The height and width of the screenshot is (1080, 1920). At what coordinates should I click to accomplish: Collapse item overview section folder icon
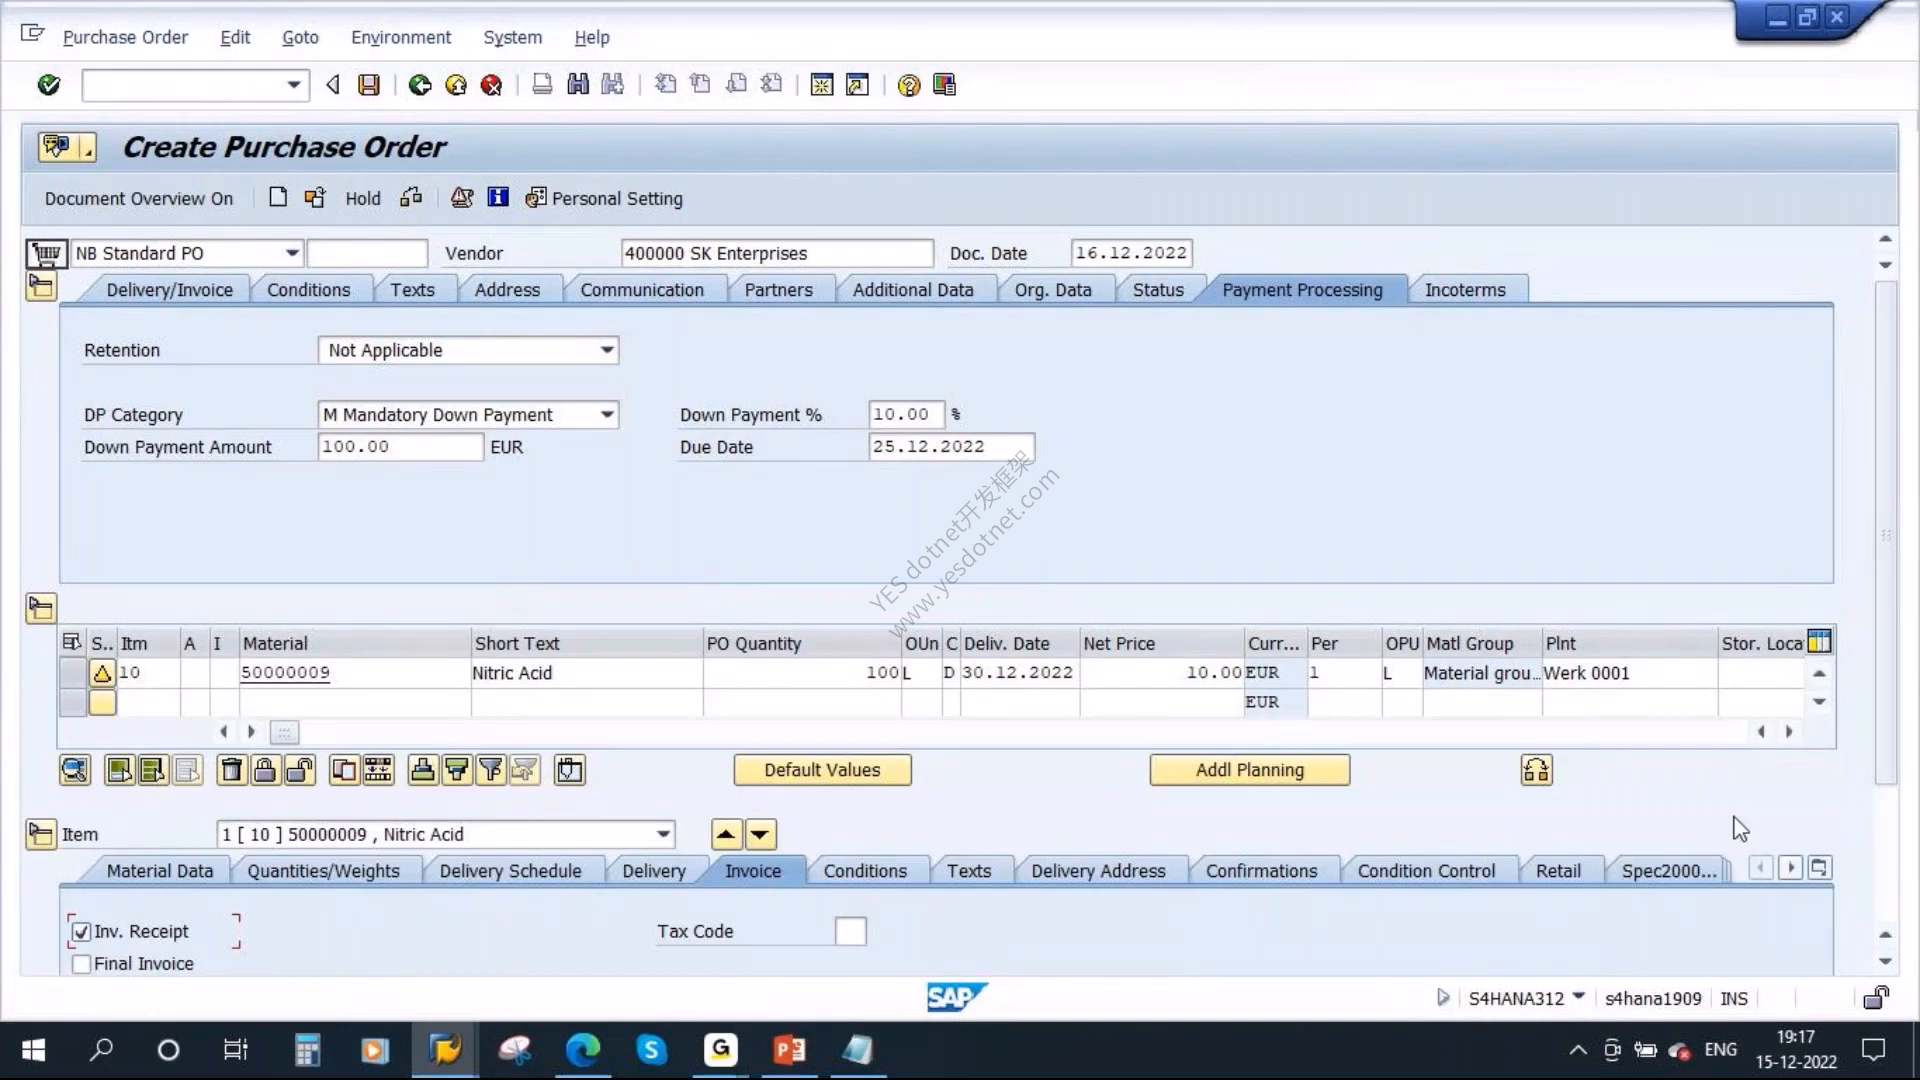pos(41,607)
